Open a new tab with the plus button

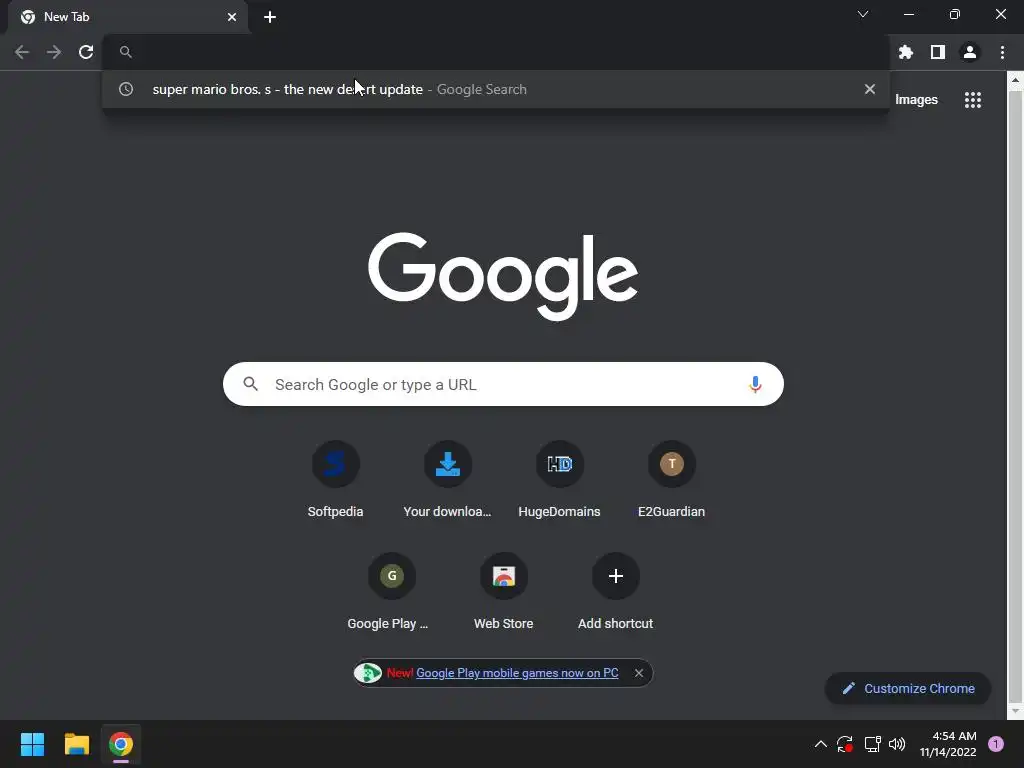click(270, 17)
